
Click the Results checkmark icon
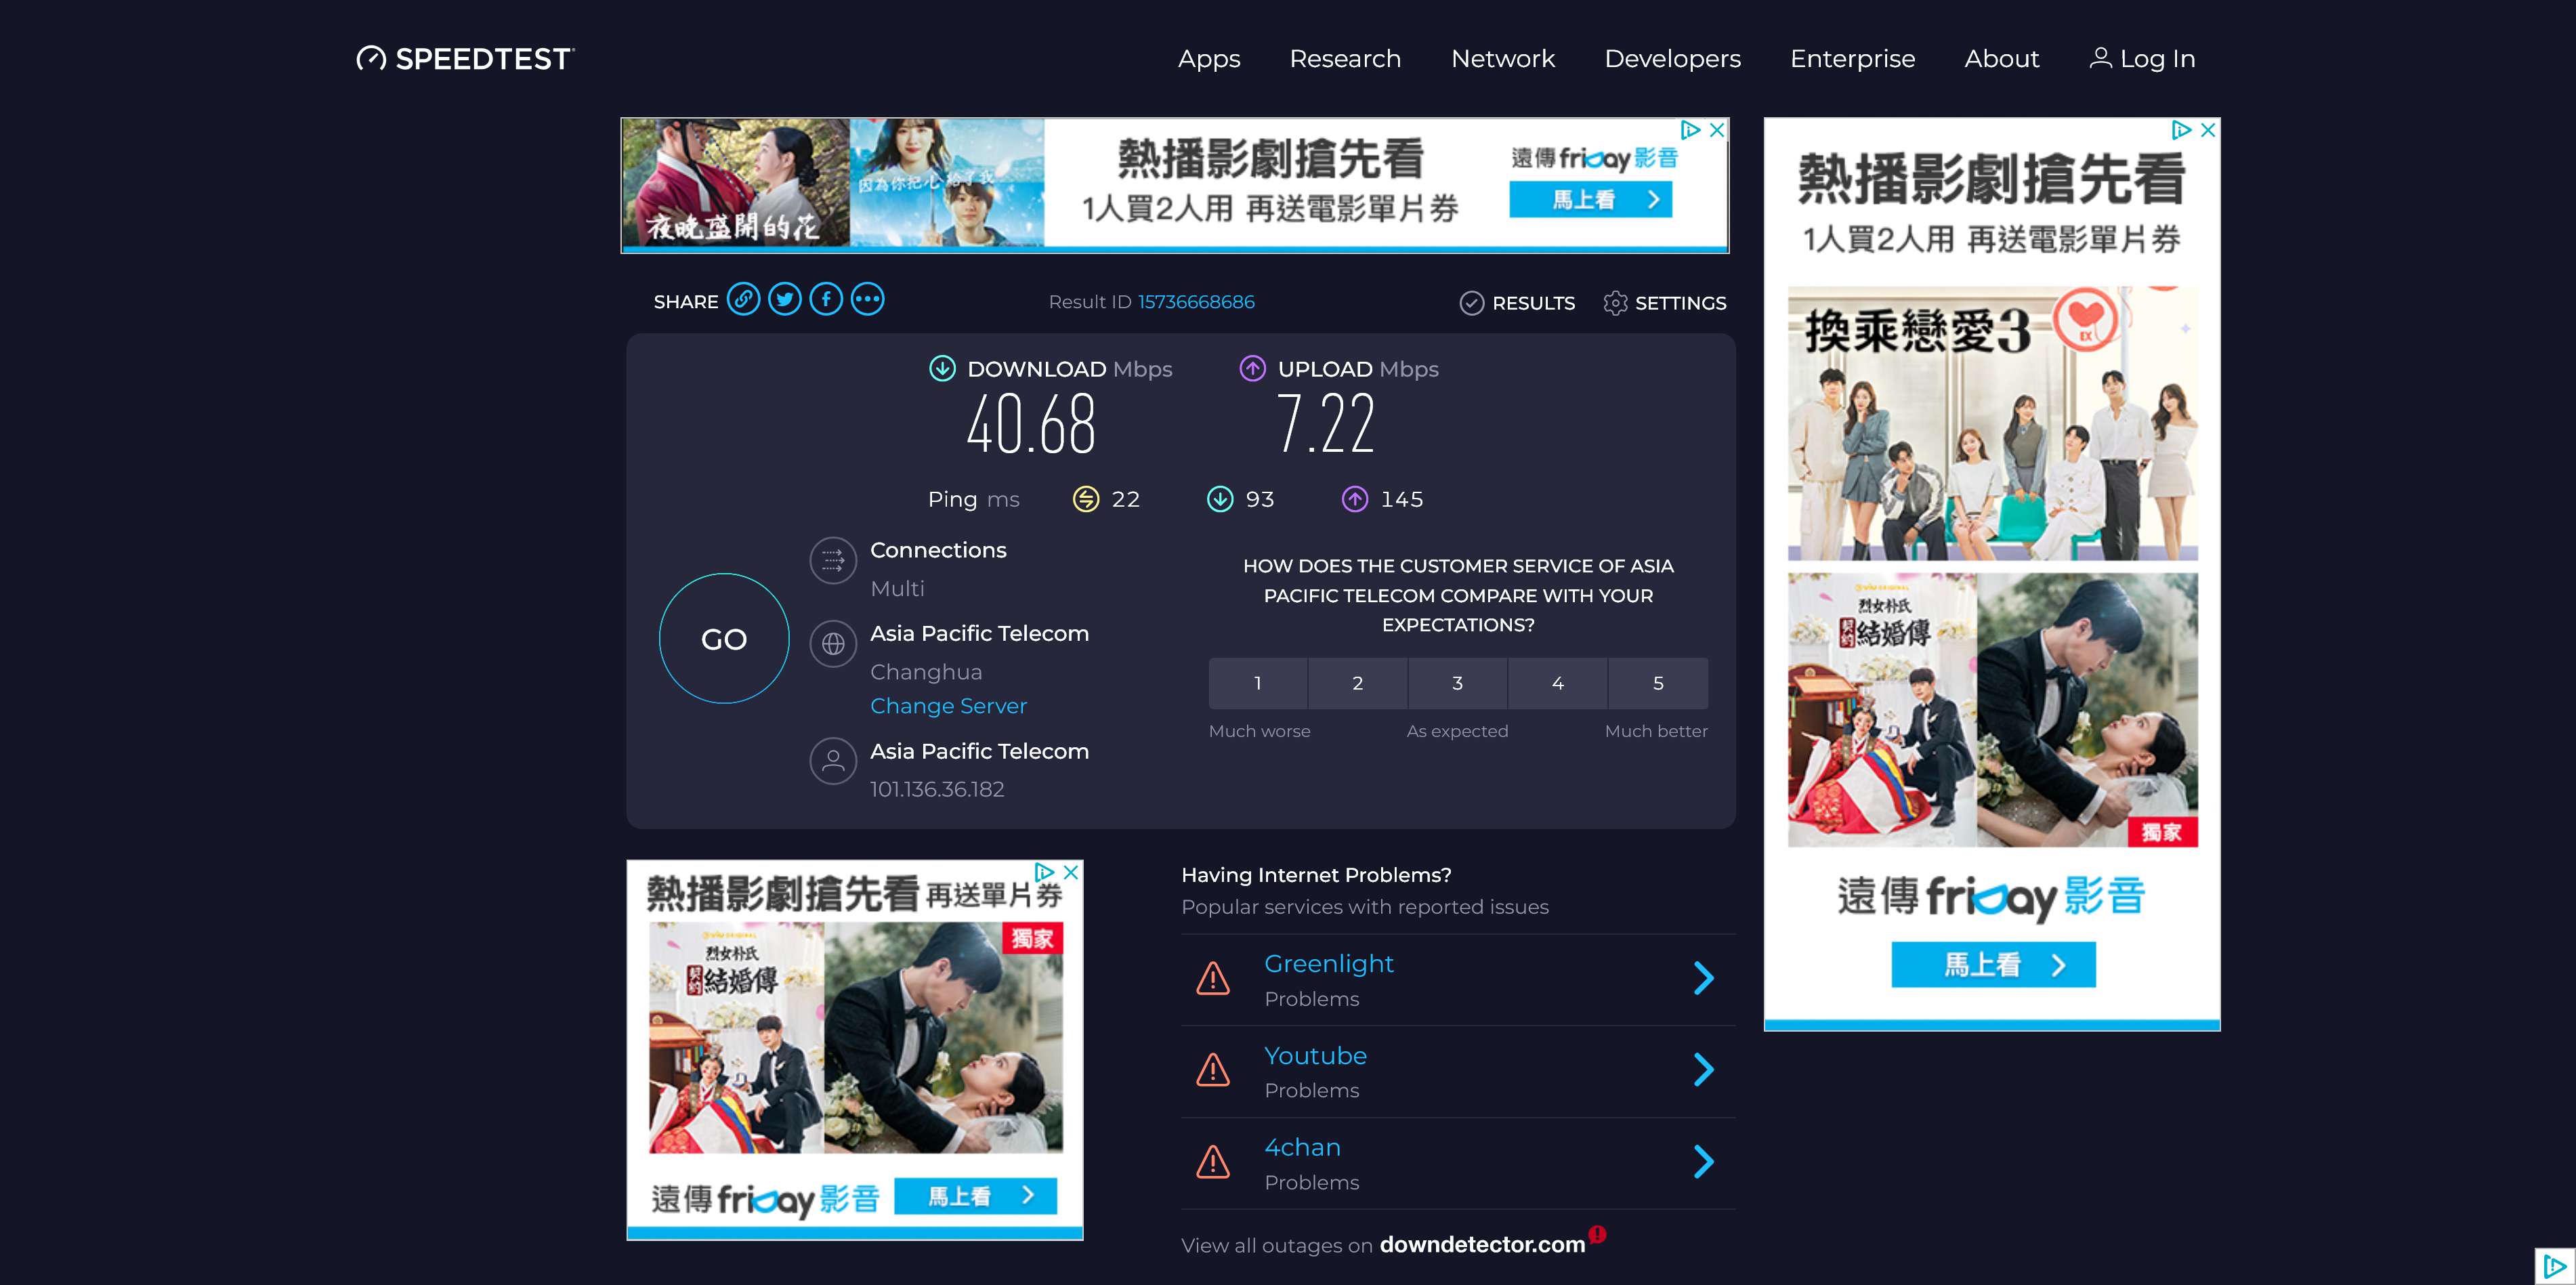(1471, 303)
